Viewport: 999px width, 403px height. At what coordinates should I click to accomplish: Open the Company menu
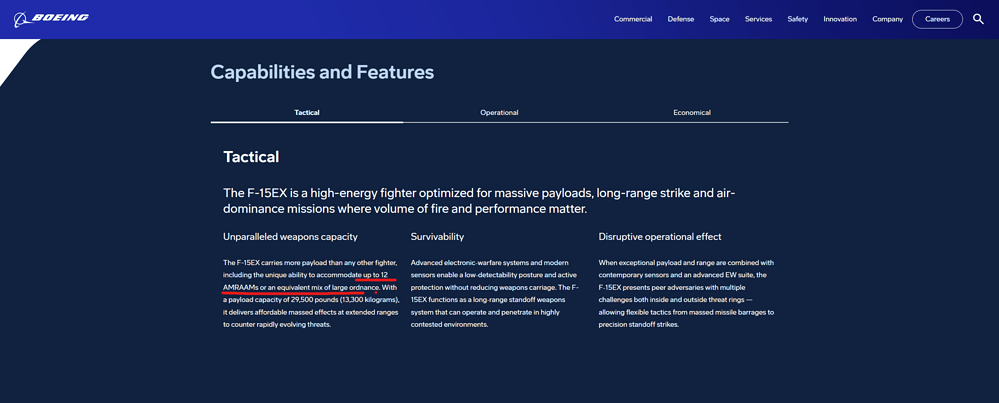888,19
